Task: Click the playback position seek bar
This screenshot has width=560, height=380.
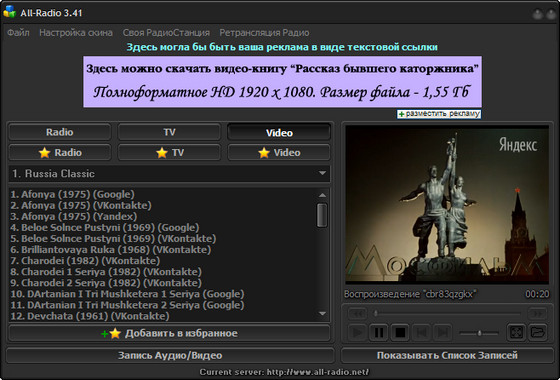Action: (x=448, y=314)
